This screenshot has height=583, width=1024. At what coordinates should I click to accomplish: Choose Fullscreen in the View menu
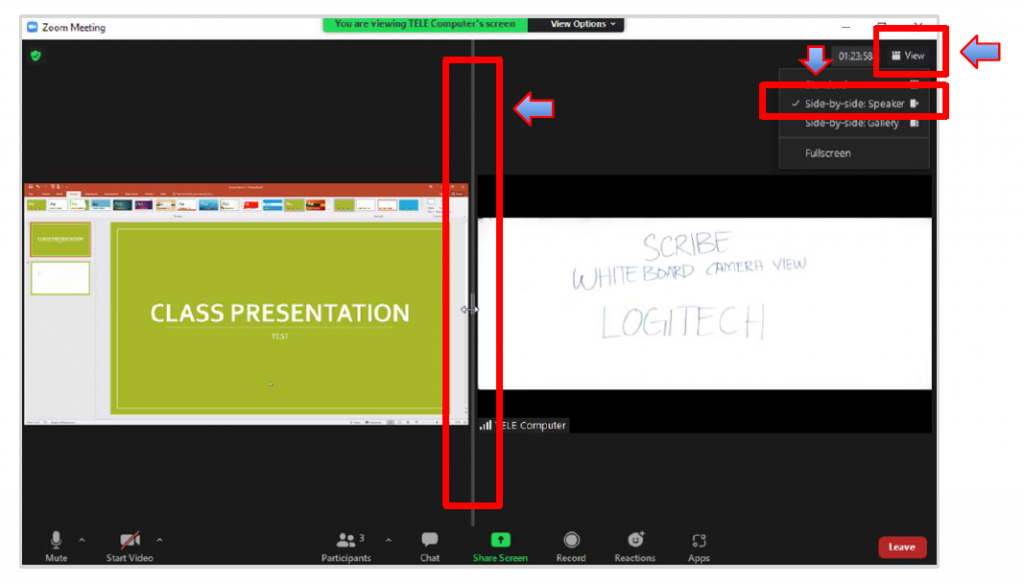tap(827, 153)
